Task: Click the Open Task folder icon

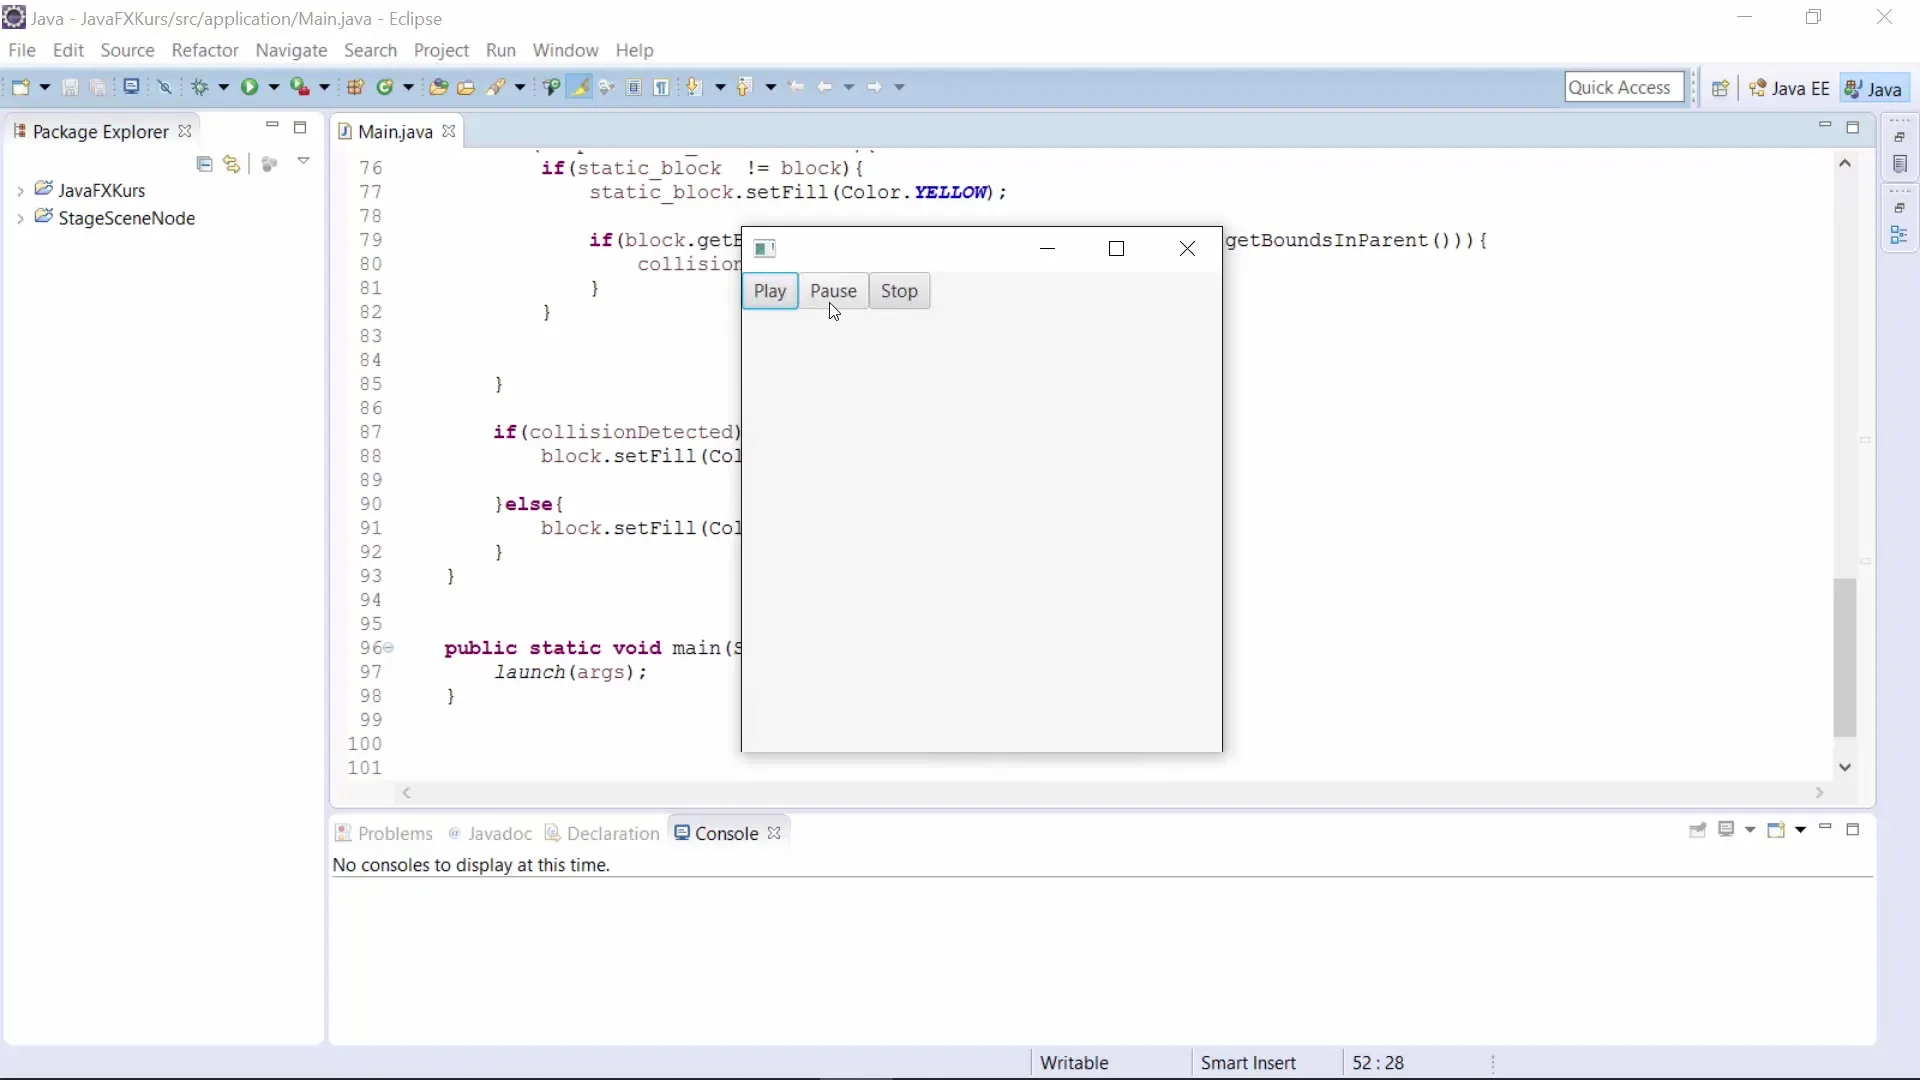Action: coord(466,87)
